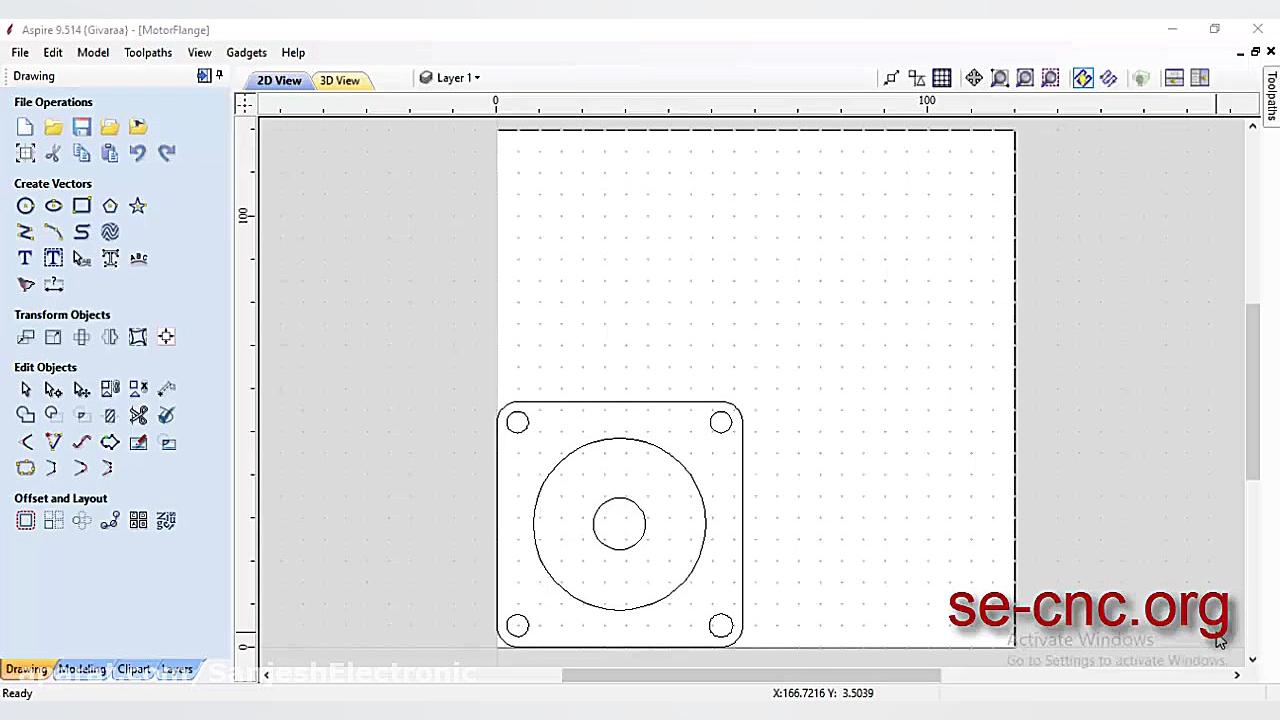Create a new file from File Operations
This screenshot has width=1280, height=720.
click(x=25, y=127)
